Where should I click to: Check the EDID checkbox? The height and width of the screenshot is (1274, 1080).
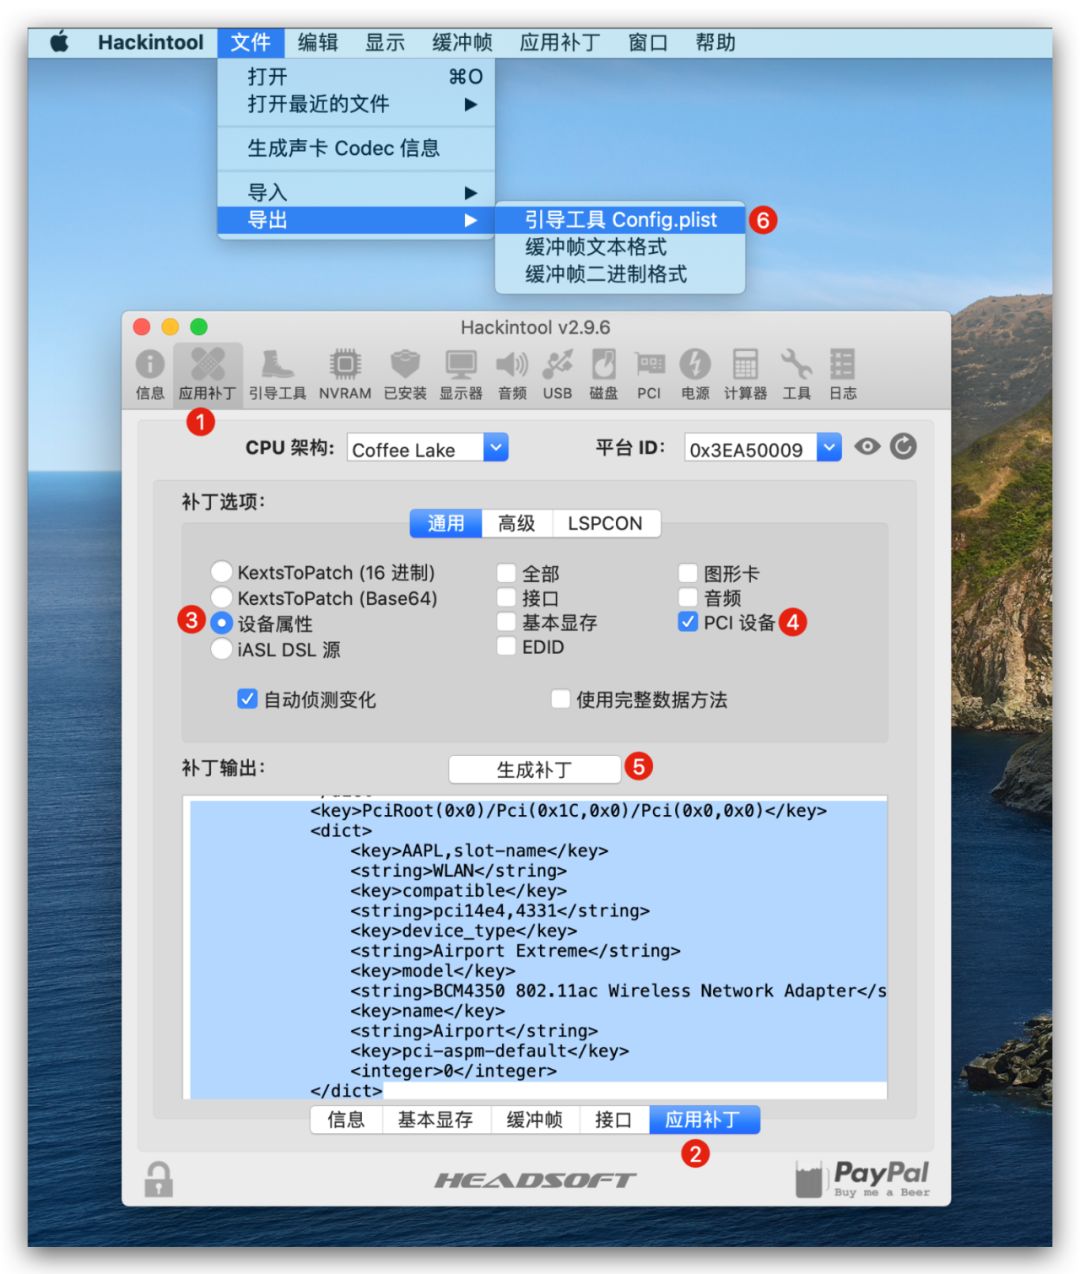[x=506, y=646]
